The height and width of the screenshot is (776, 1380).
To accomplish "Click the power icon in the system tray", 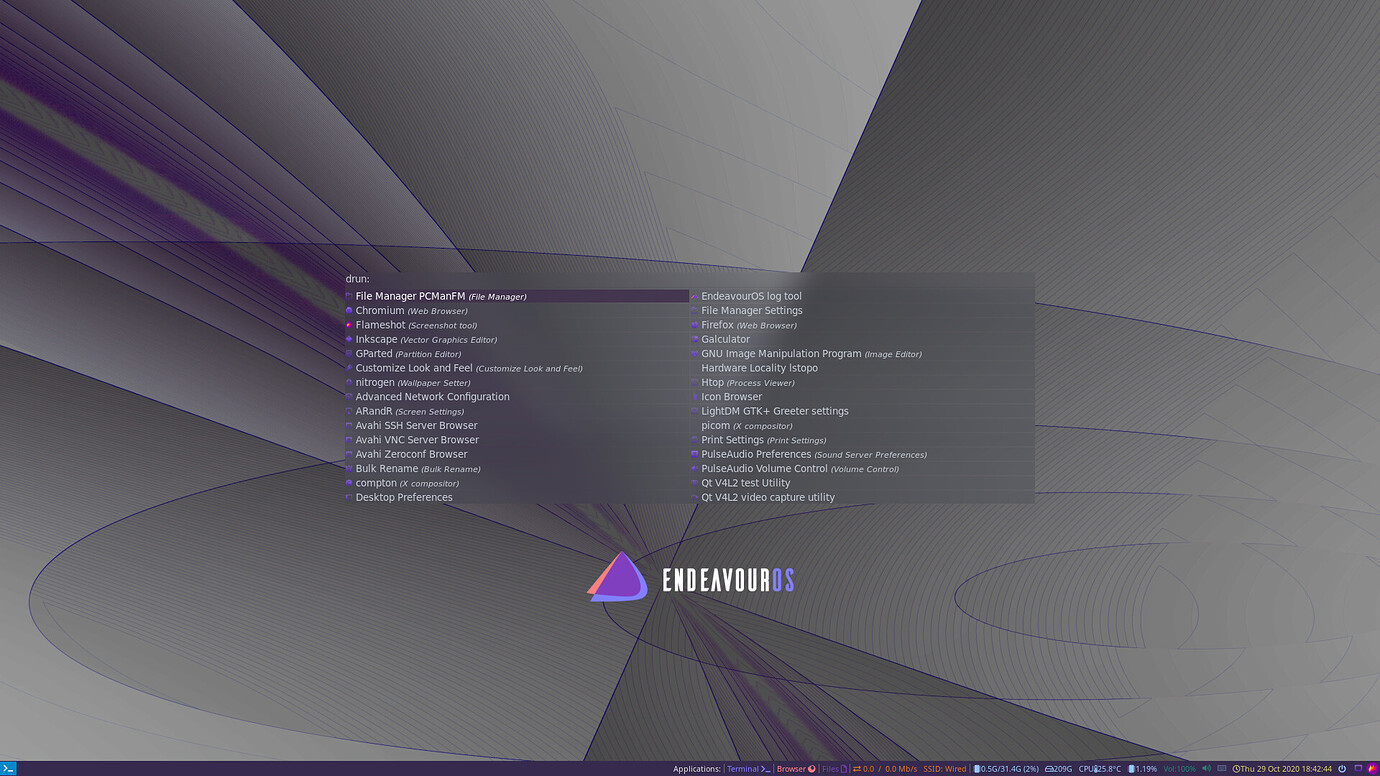I will 1342,769.
